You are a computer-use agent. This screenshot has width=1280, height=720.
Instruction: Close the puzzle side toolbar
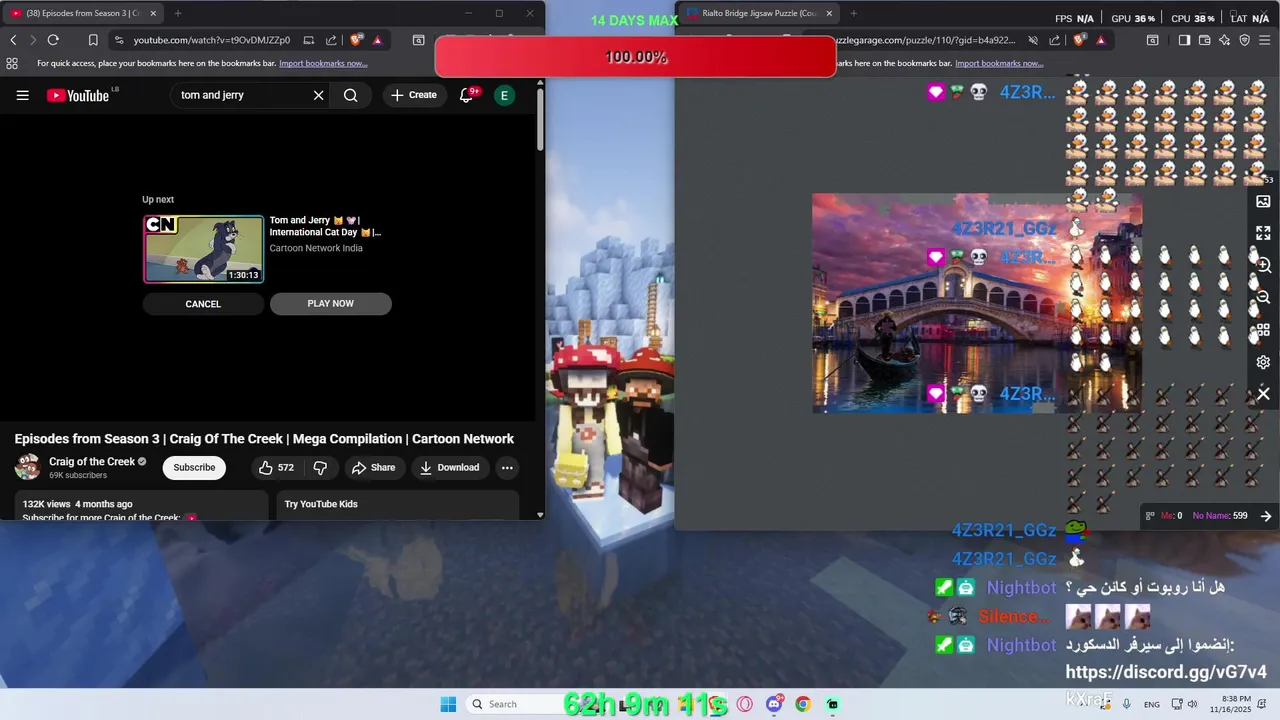point(1263,394)
